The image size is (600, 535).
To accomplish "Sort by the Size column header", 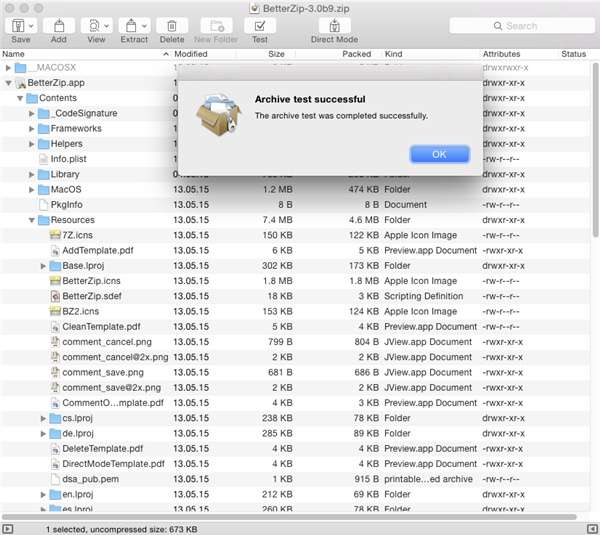I will coord(276,54).
